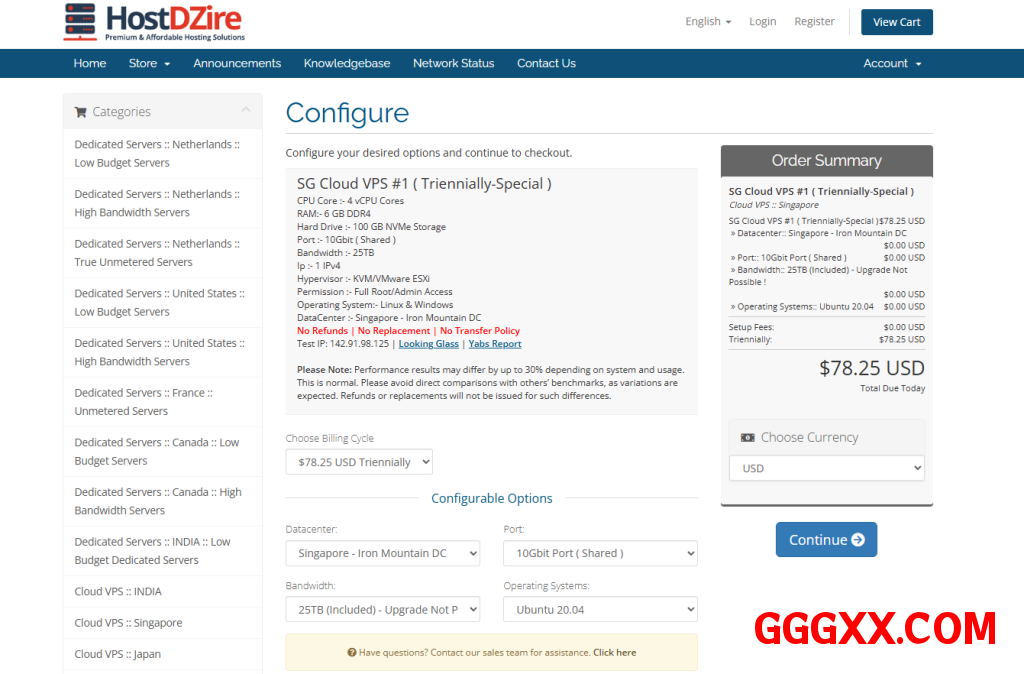1024x674 pixels.
Task: Go to Network Status page
Action: tap(453, 63)
